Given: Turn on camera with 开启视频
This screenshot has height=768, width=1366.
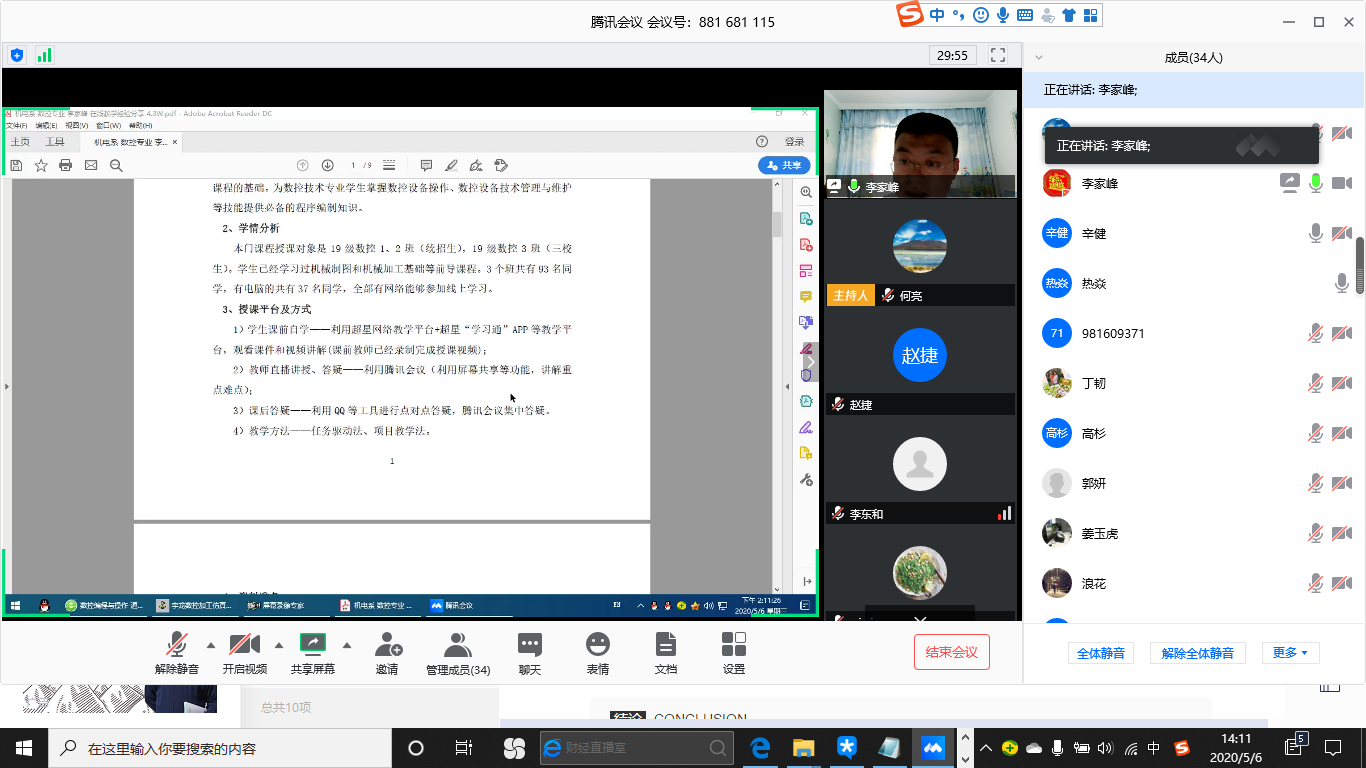Looking at the screenshot, I should tap(245, 645).
